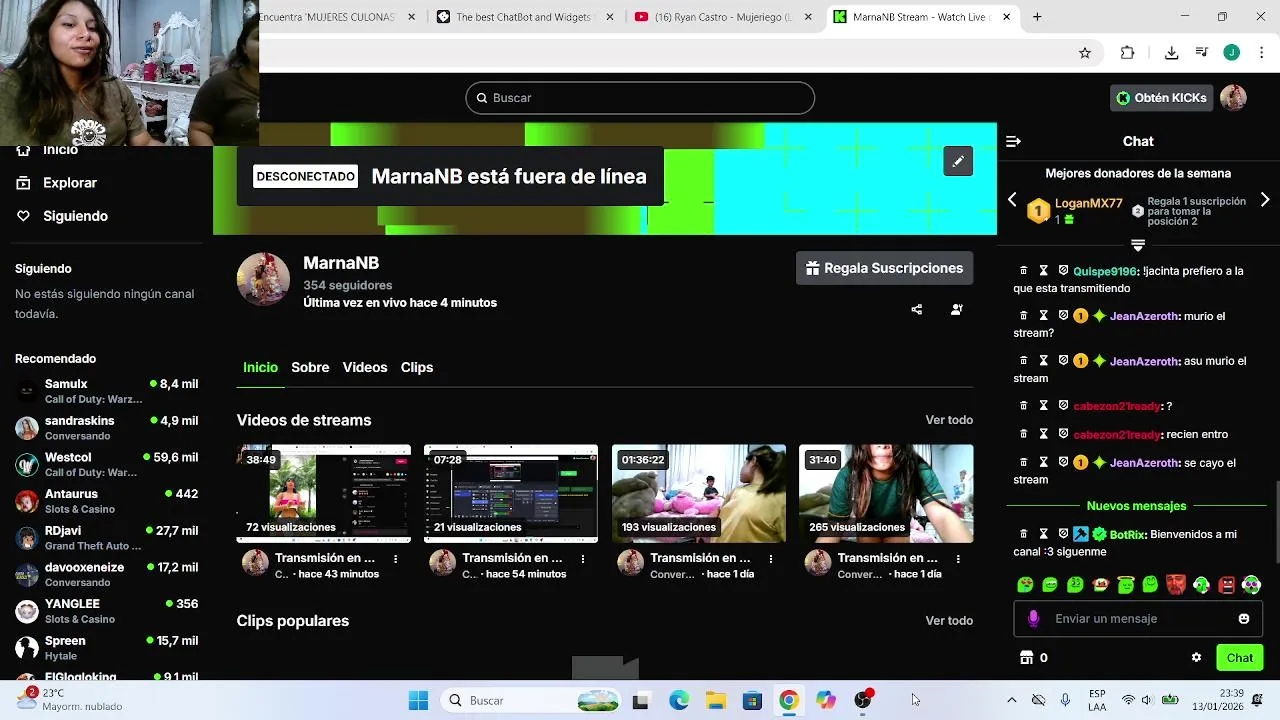Open Chrome media controls icon
The image size is (1280, 720).
pos(1202,53)
